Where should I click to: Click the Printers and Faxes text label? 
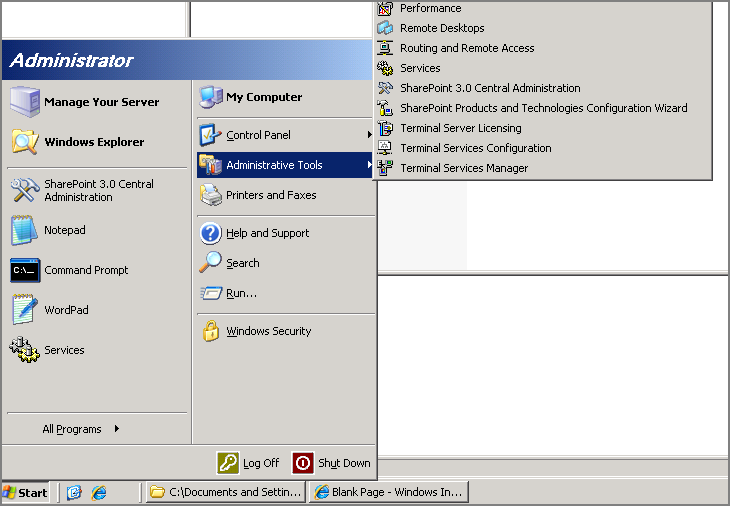[271, 195]
